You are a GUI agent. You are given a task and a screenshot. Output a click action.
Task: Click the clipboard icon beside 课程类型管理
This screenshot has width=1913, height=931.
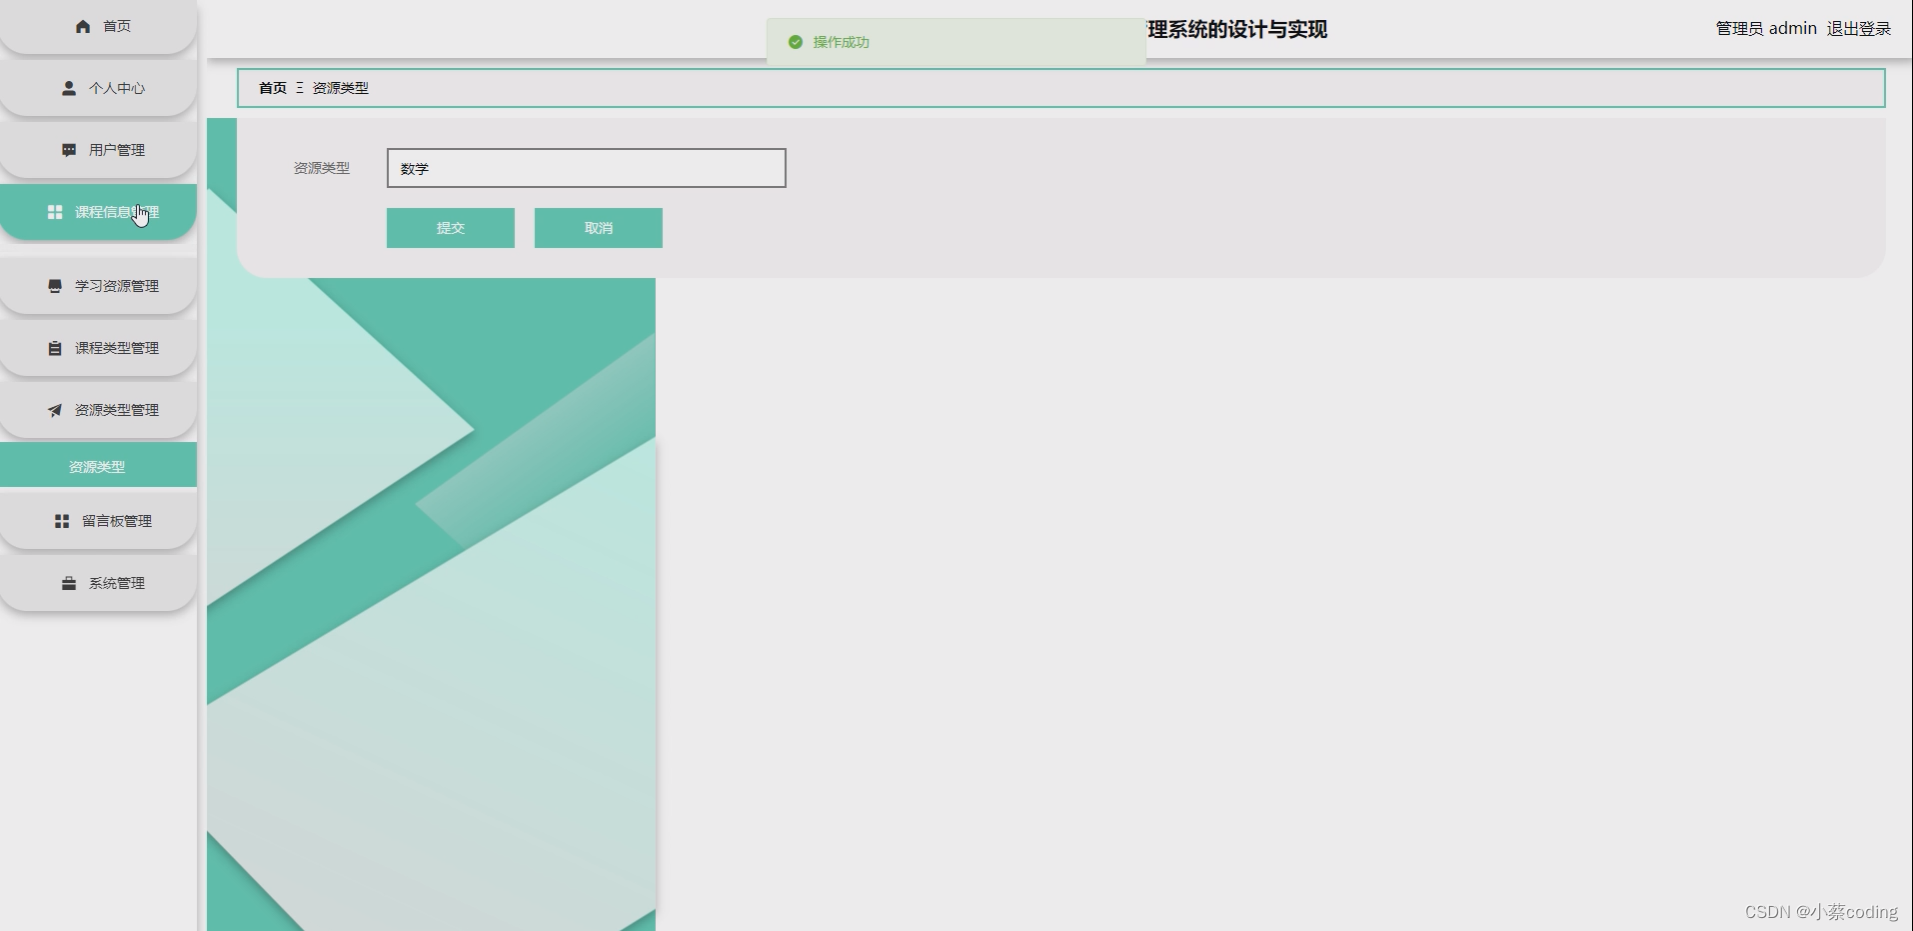(55, 348)
